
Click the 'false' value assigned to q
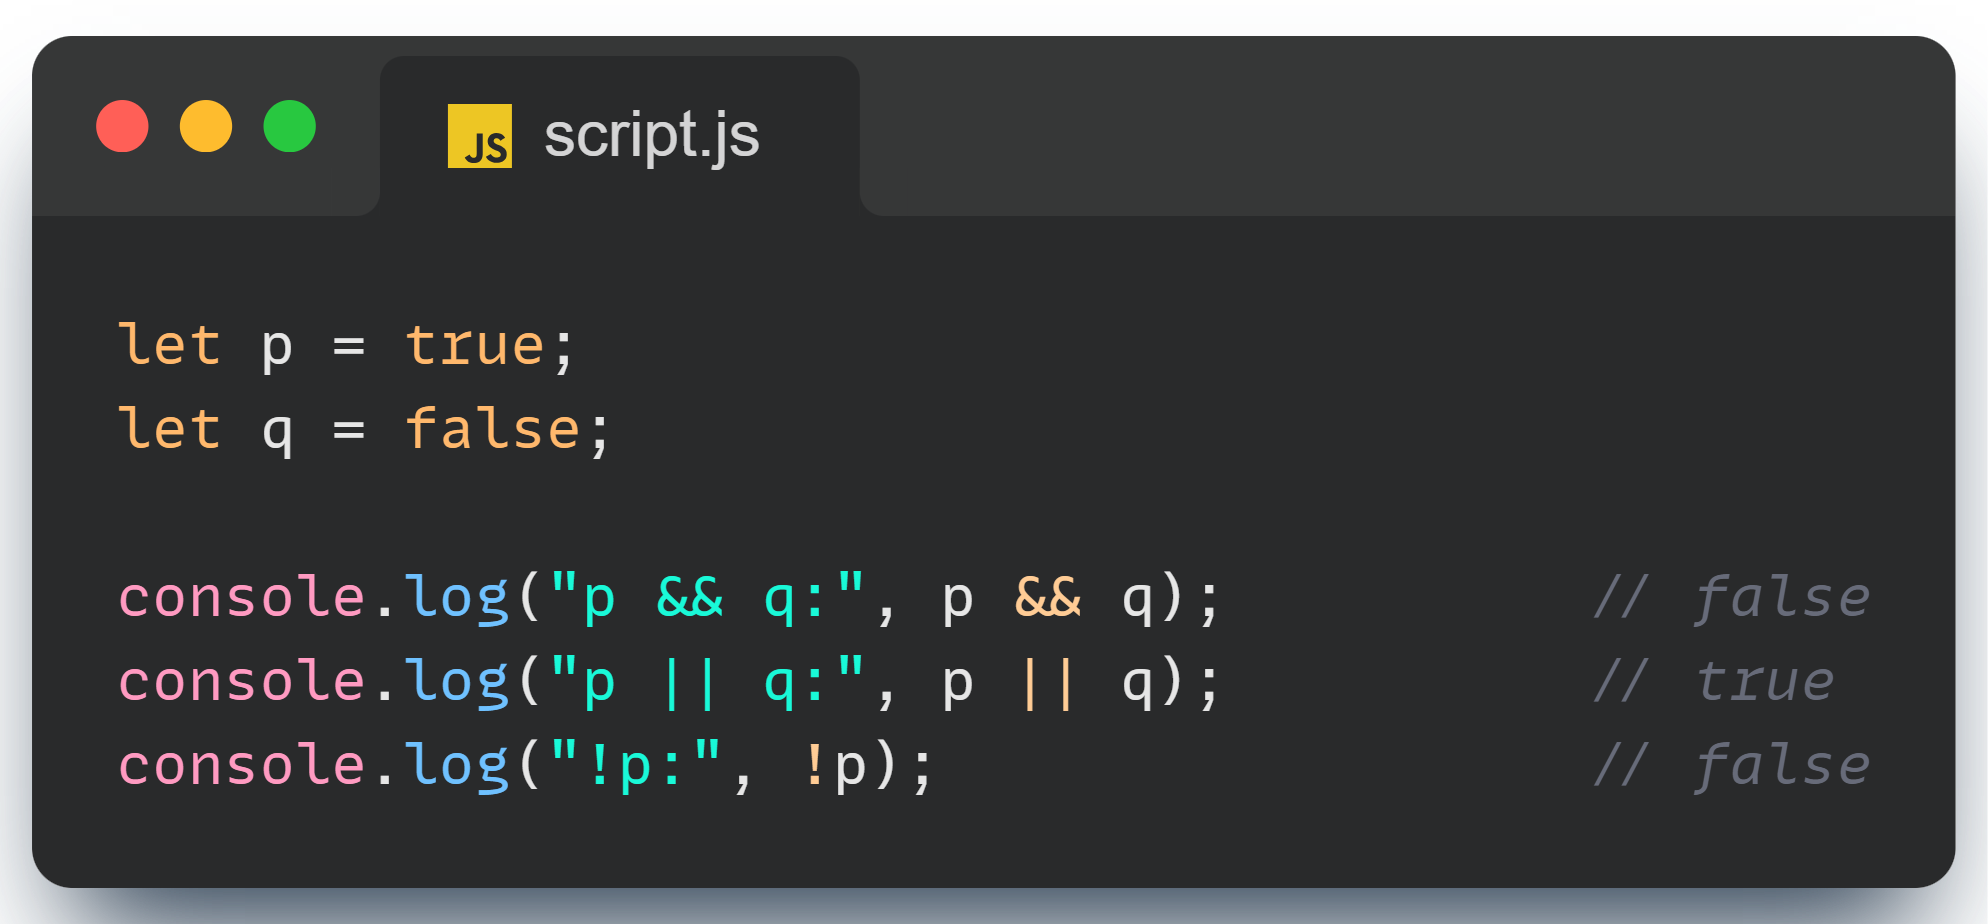(x=493, y=429)
